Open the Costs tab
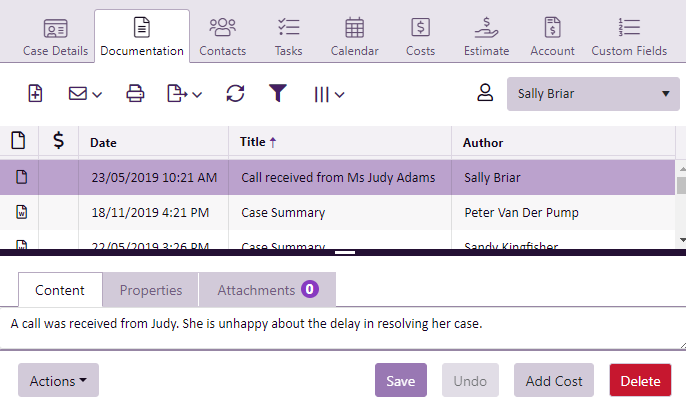This screenshot has height=404, width=686. coord(421,37)
